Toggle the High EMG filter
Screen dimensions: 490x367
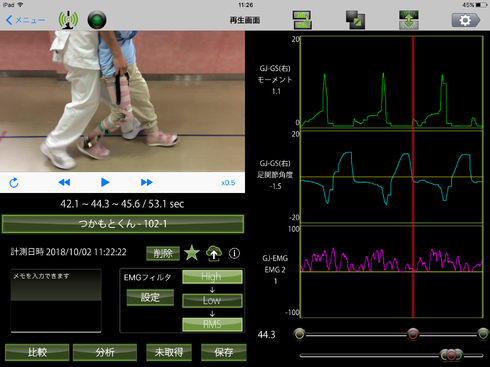pos(212,277)
